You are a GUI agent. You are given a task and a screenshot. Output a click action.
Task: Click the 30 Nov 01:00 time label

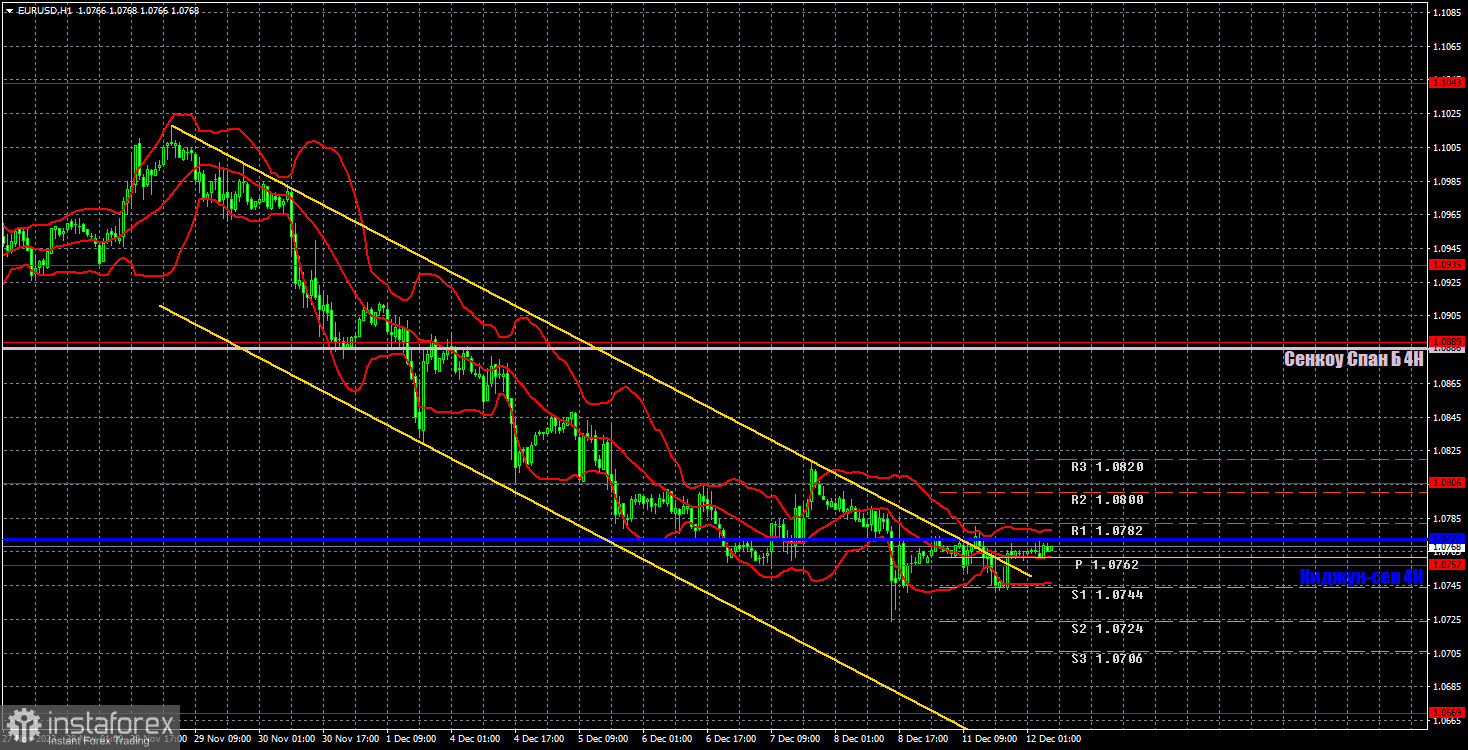pos(286,739)
